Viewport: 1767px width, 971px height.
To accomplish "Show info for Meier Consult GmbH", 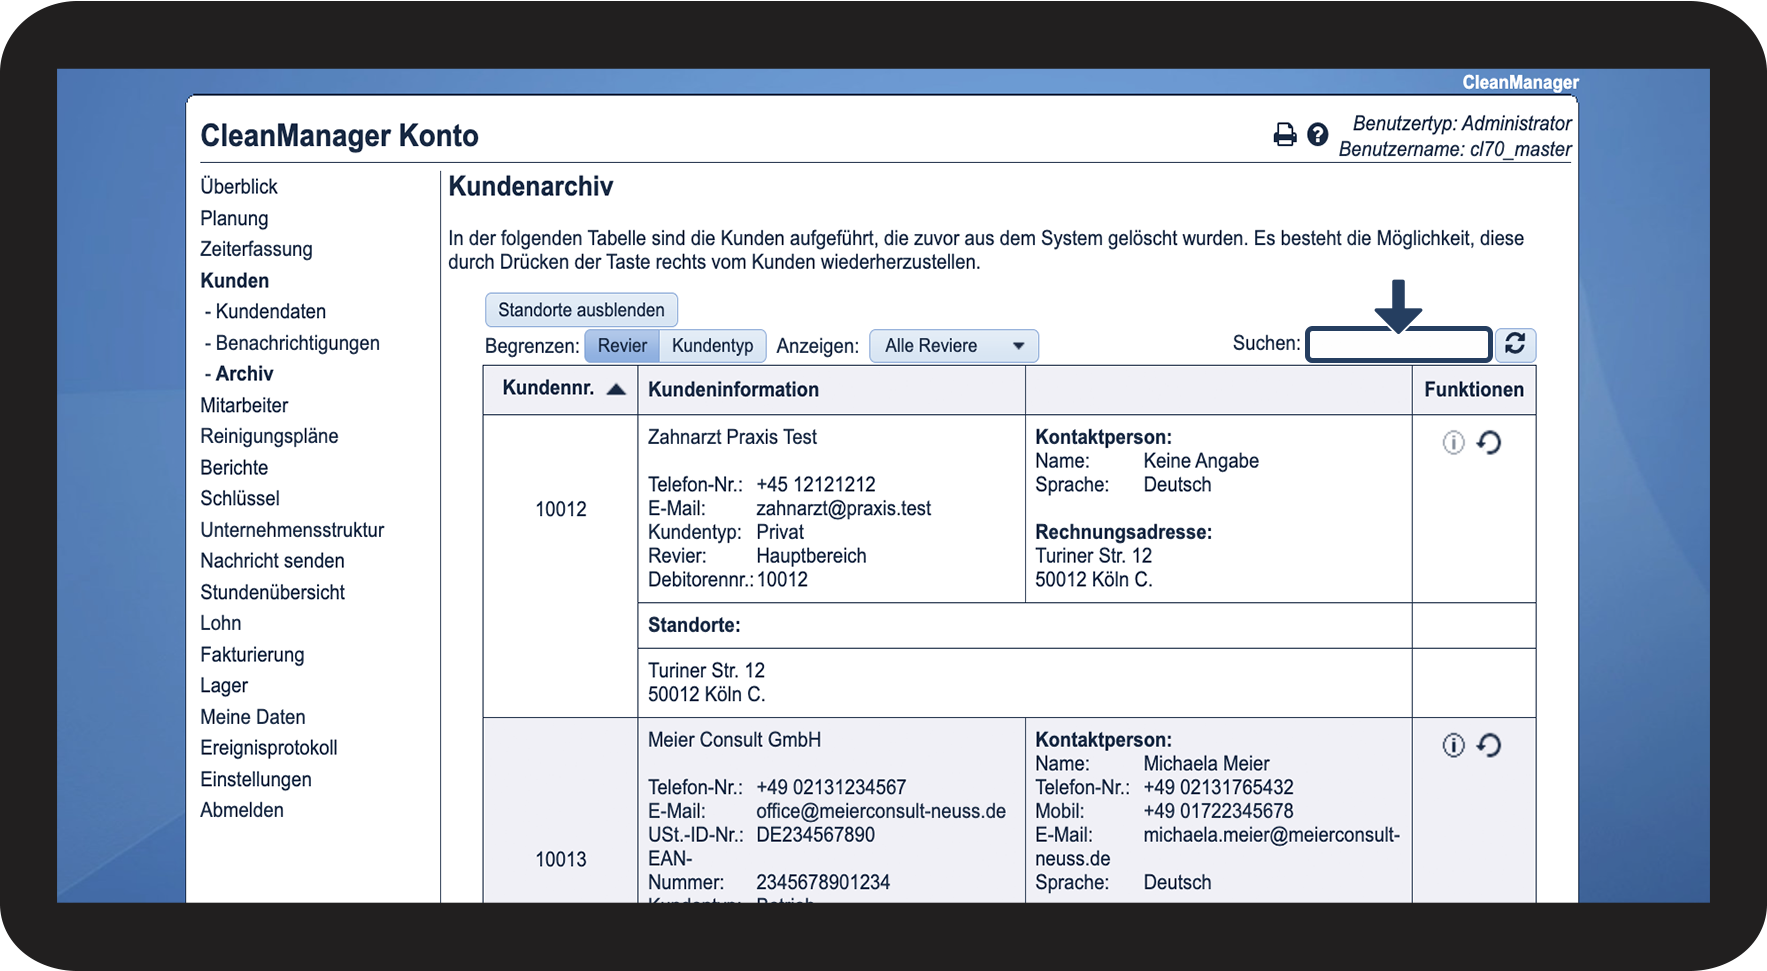I will pyautogui.click(x=1453, y=745).
